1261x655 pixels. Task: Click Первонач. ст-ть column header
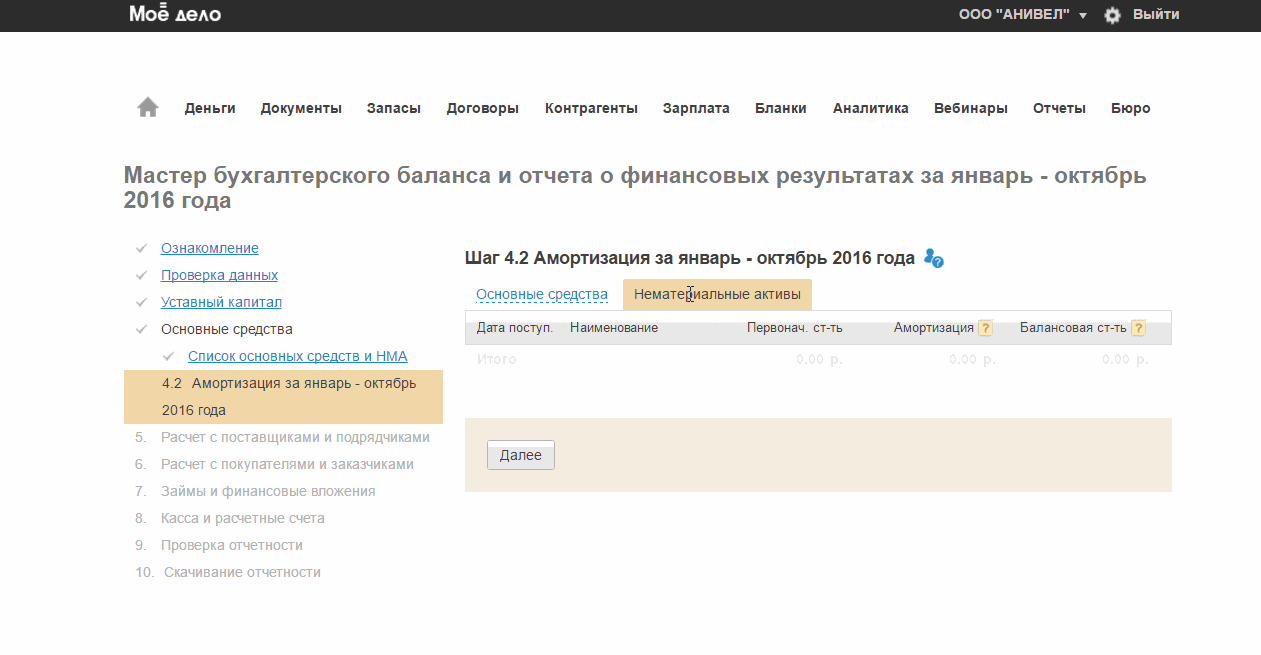point(795,328)
